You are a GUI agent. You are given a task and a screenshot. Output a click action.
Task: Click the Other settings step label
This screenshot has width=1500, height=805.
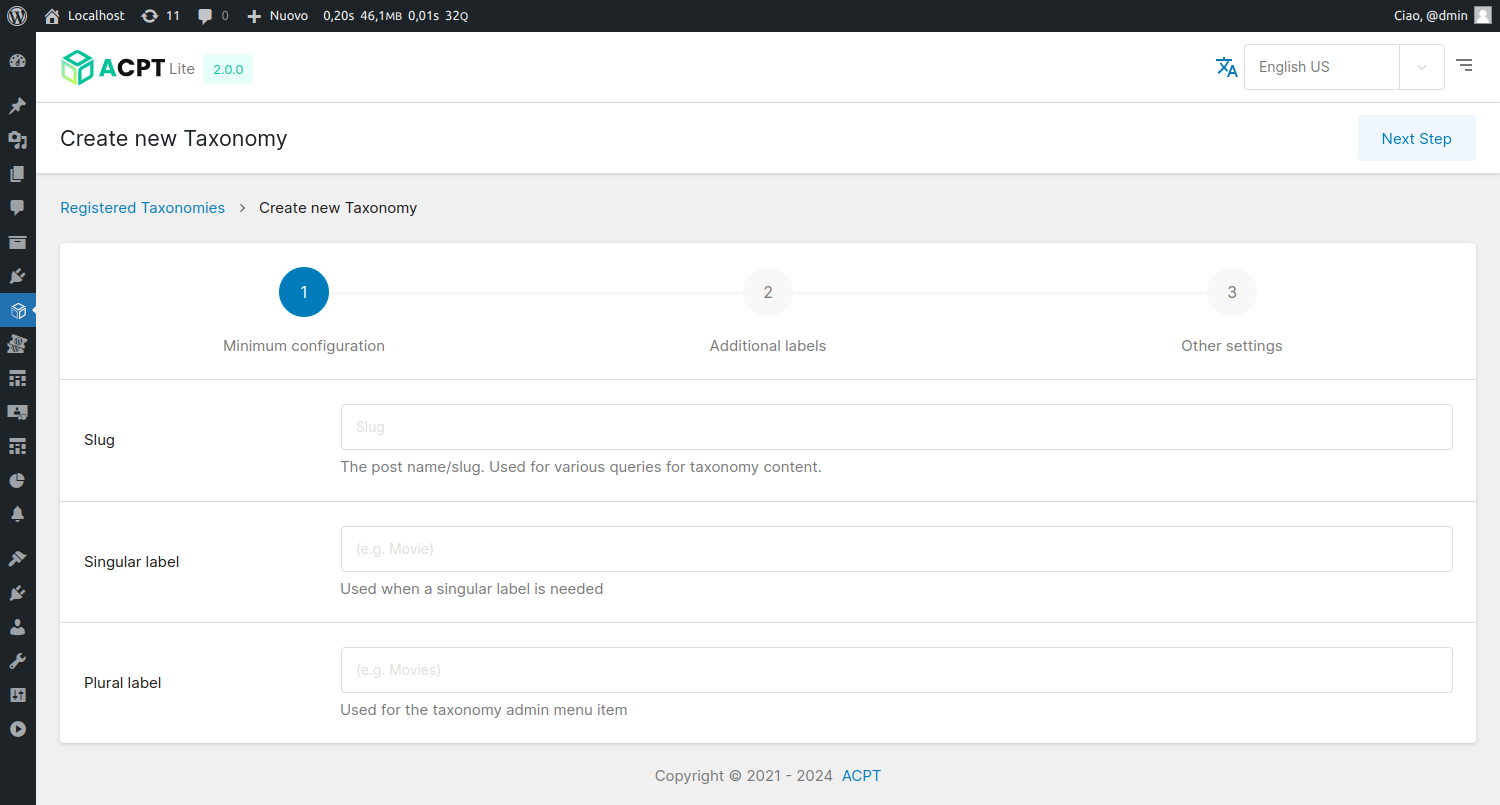point(1232,346)
